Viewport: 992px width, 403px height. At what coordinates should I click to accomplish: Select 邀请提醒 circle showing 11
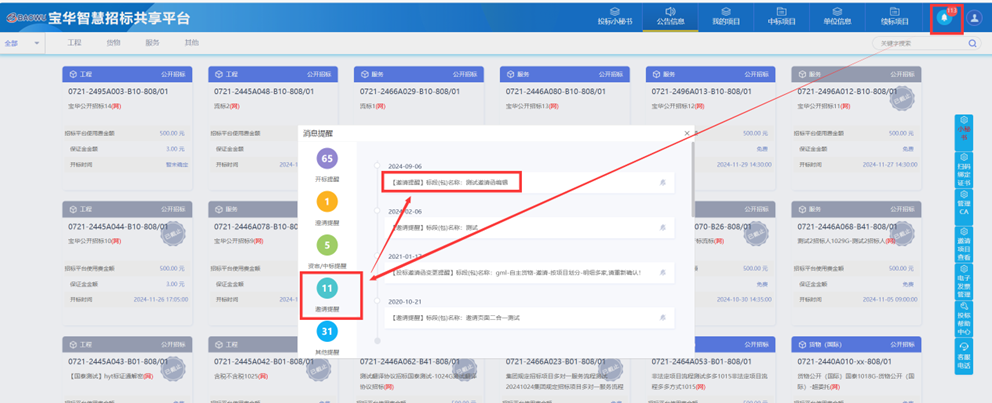click(327, 288)
